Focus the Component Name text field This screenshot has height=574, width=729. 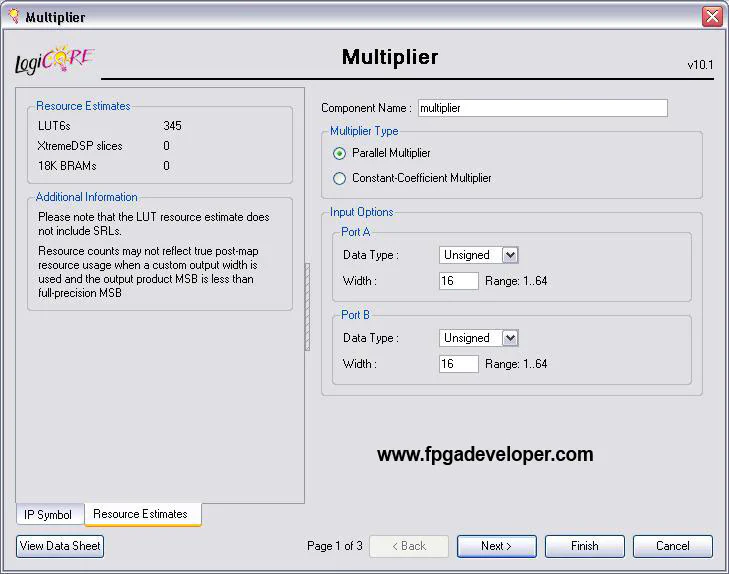(541, 108)
